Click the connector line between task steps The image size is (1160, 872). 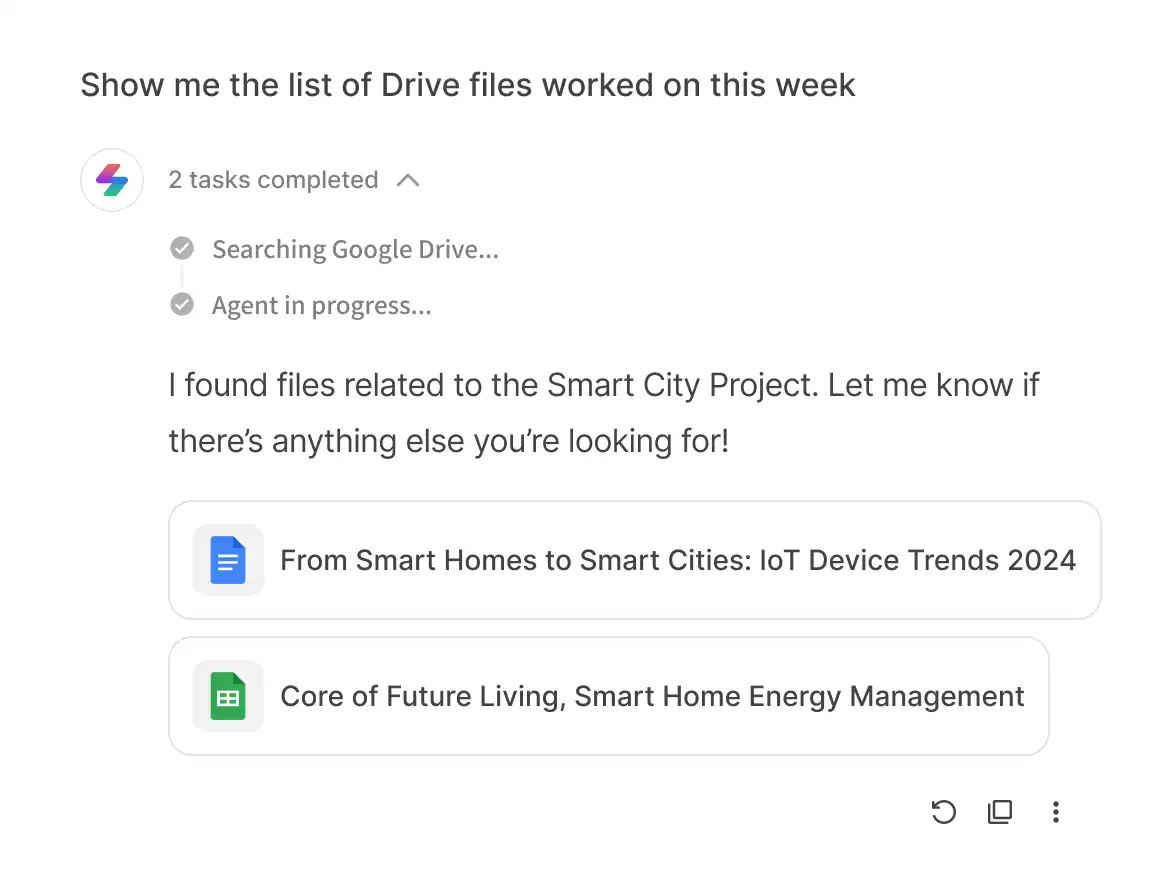(x=182, y=277)
